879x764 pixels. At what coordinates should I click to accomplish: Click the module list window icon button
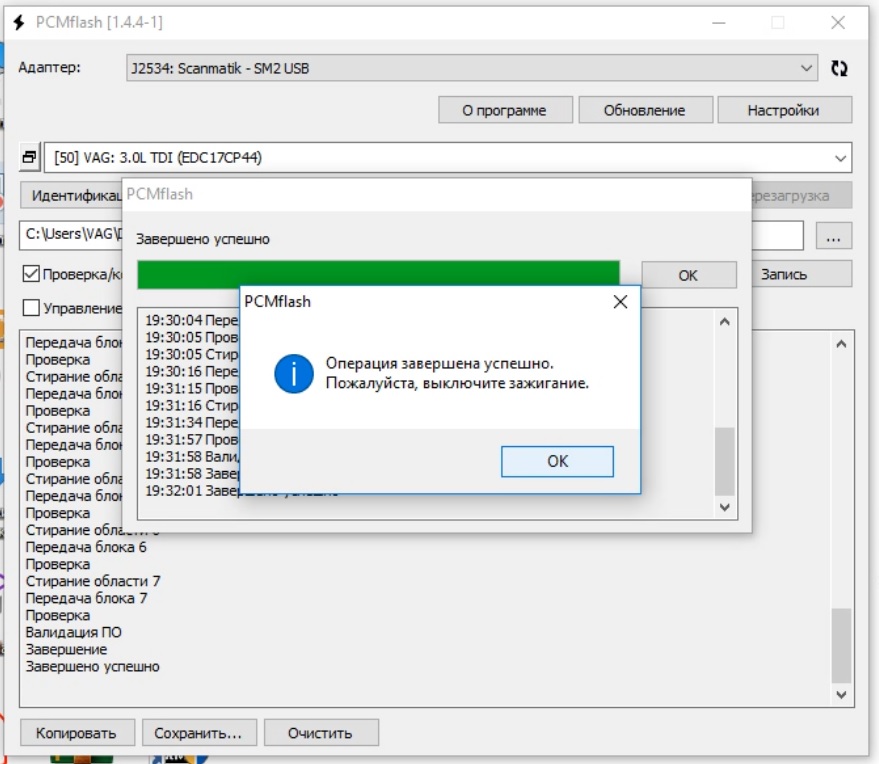(x=30, y=158)
